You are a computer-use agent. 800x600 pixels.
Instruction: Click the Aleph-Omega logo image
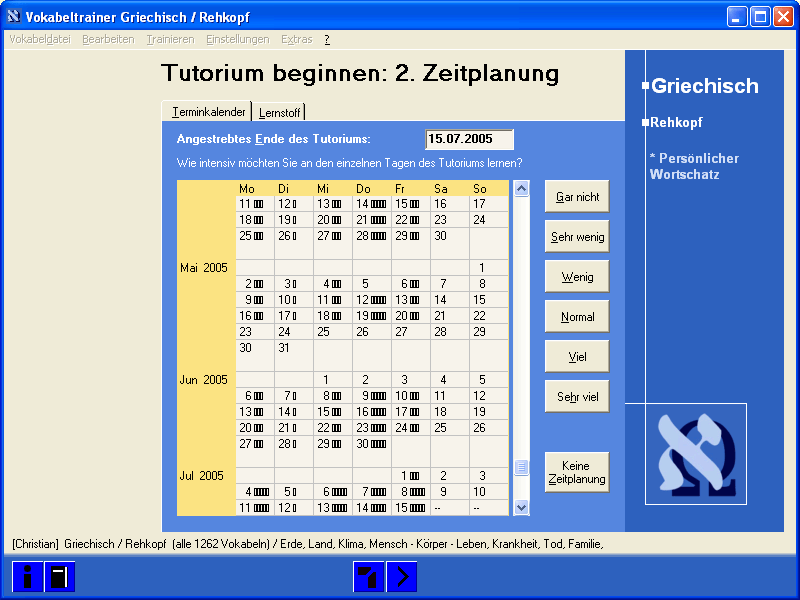[696, 454]
